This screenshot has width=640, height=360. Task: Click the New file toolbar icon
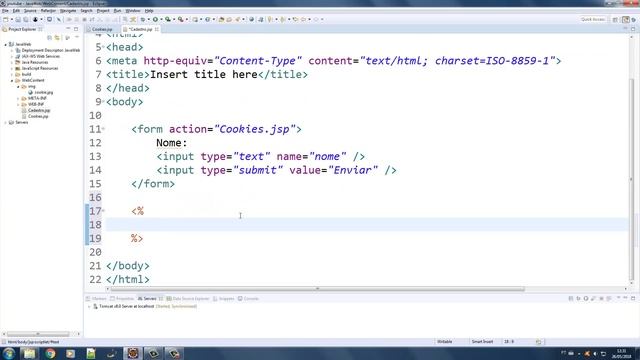click(x=6, y=19)
